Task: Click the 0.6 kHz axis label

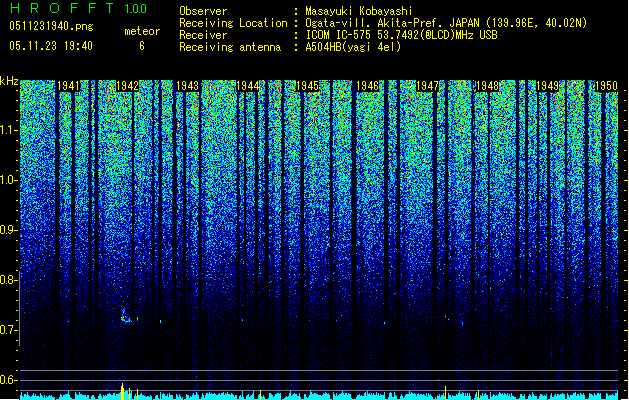Action: point(8,380)
